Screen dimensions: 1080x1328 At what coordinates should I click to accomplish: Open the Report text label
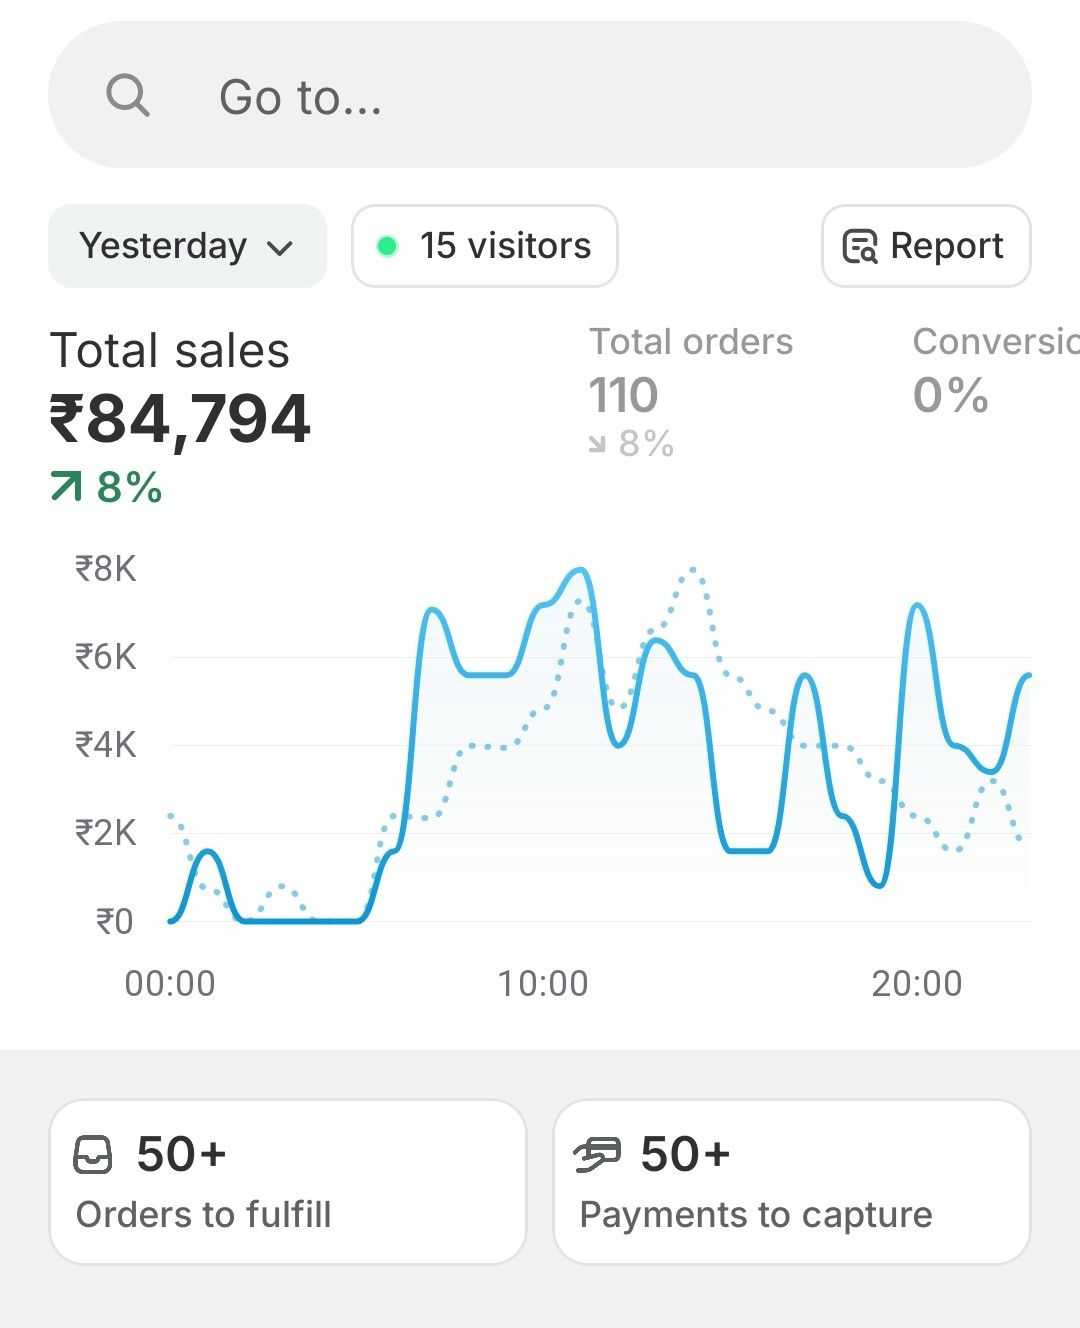tap(946, 246)
